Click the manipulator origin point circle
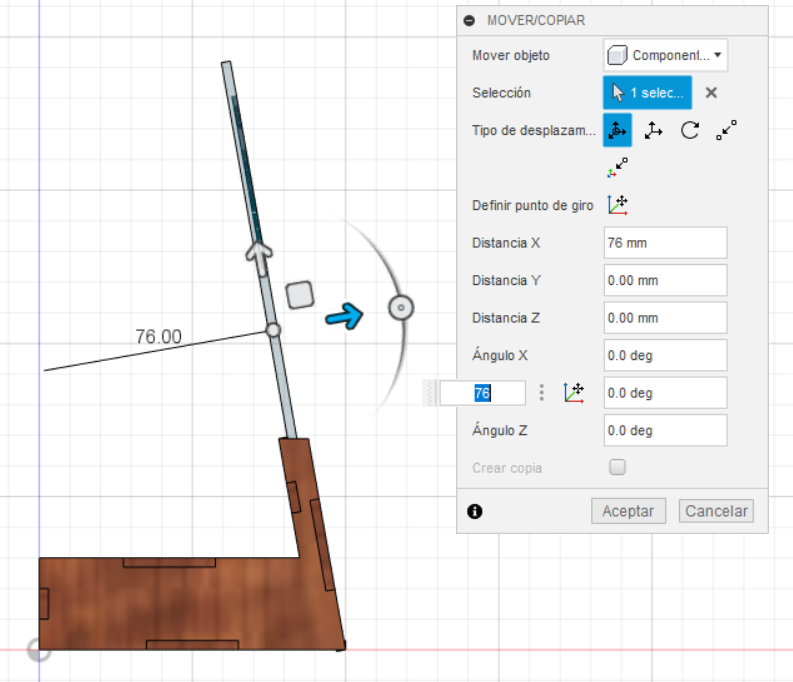 273,330
